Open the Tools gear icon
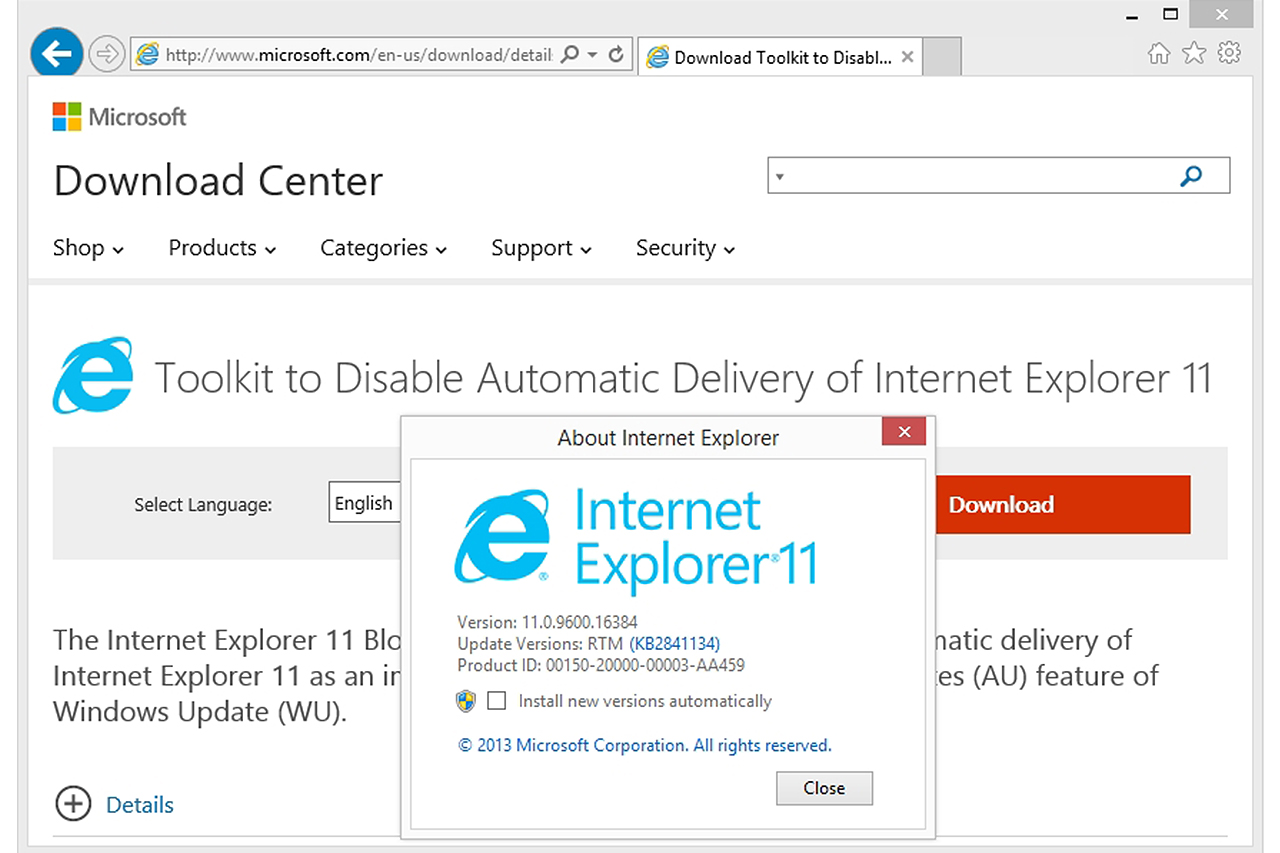This screenshot has height=853, width=1280. click(1229, 54)
